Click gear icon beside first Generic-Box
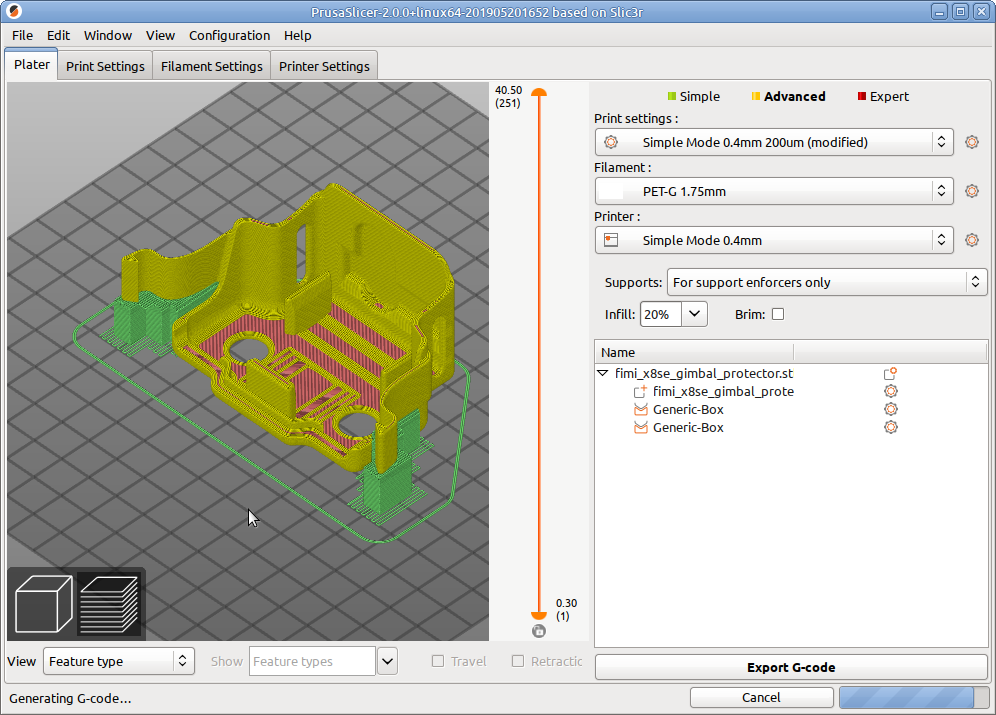This screenshot has height=715, width=996. pyautogui.click(x=890, y=409)
